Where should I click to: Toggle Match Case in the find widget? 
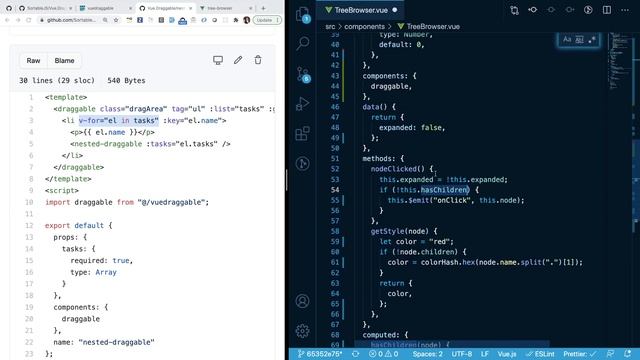[x=567, y=40]
